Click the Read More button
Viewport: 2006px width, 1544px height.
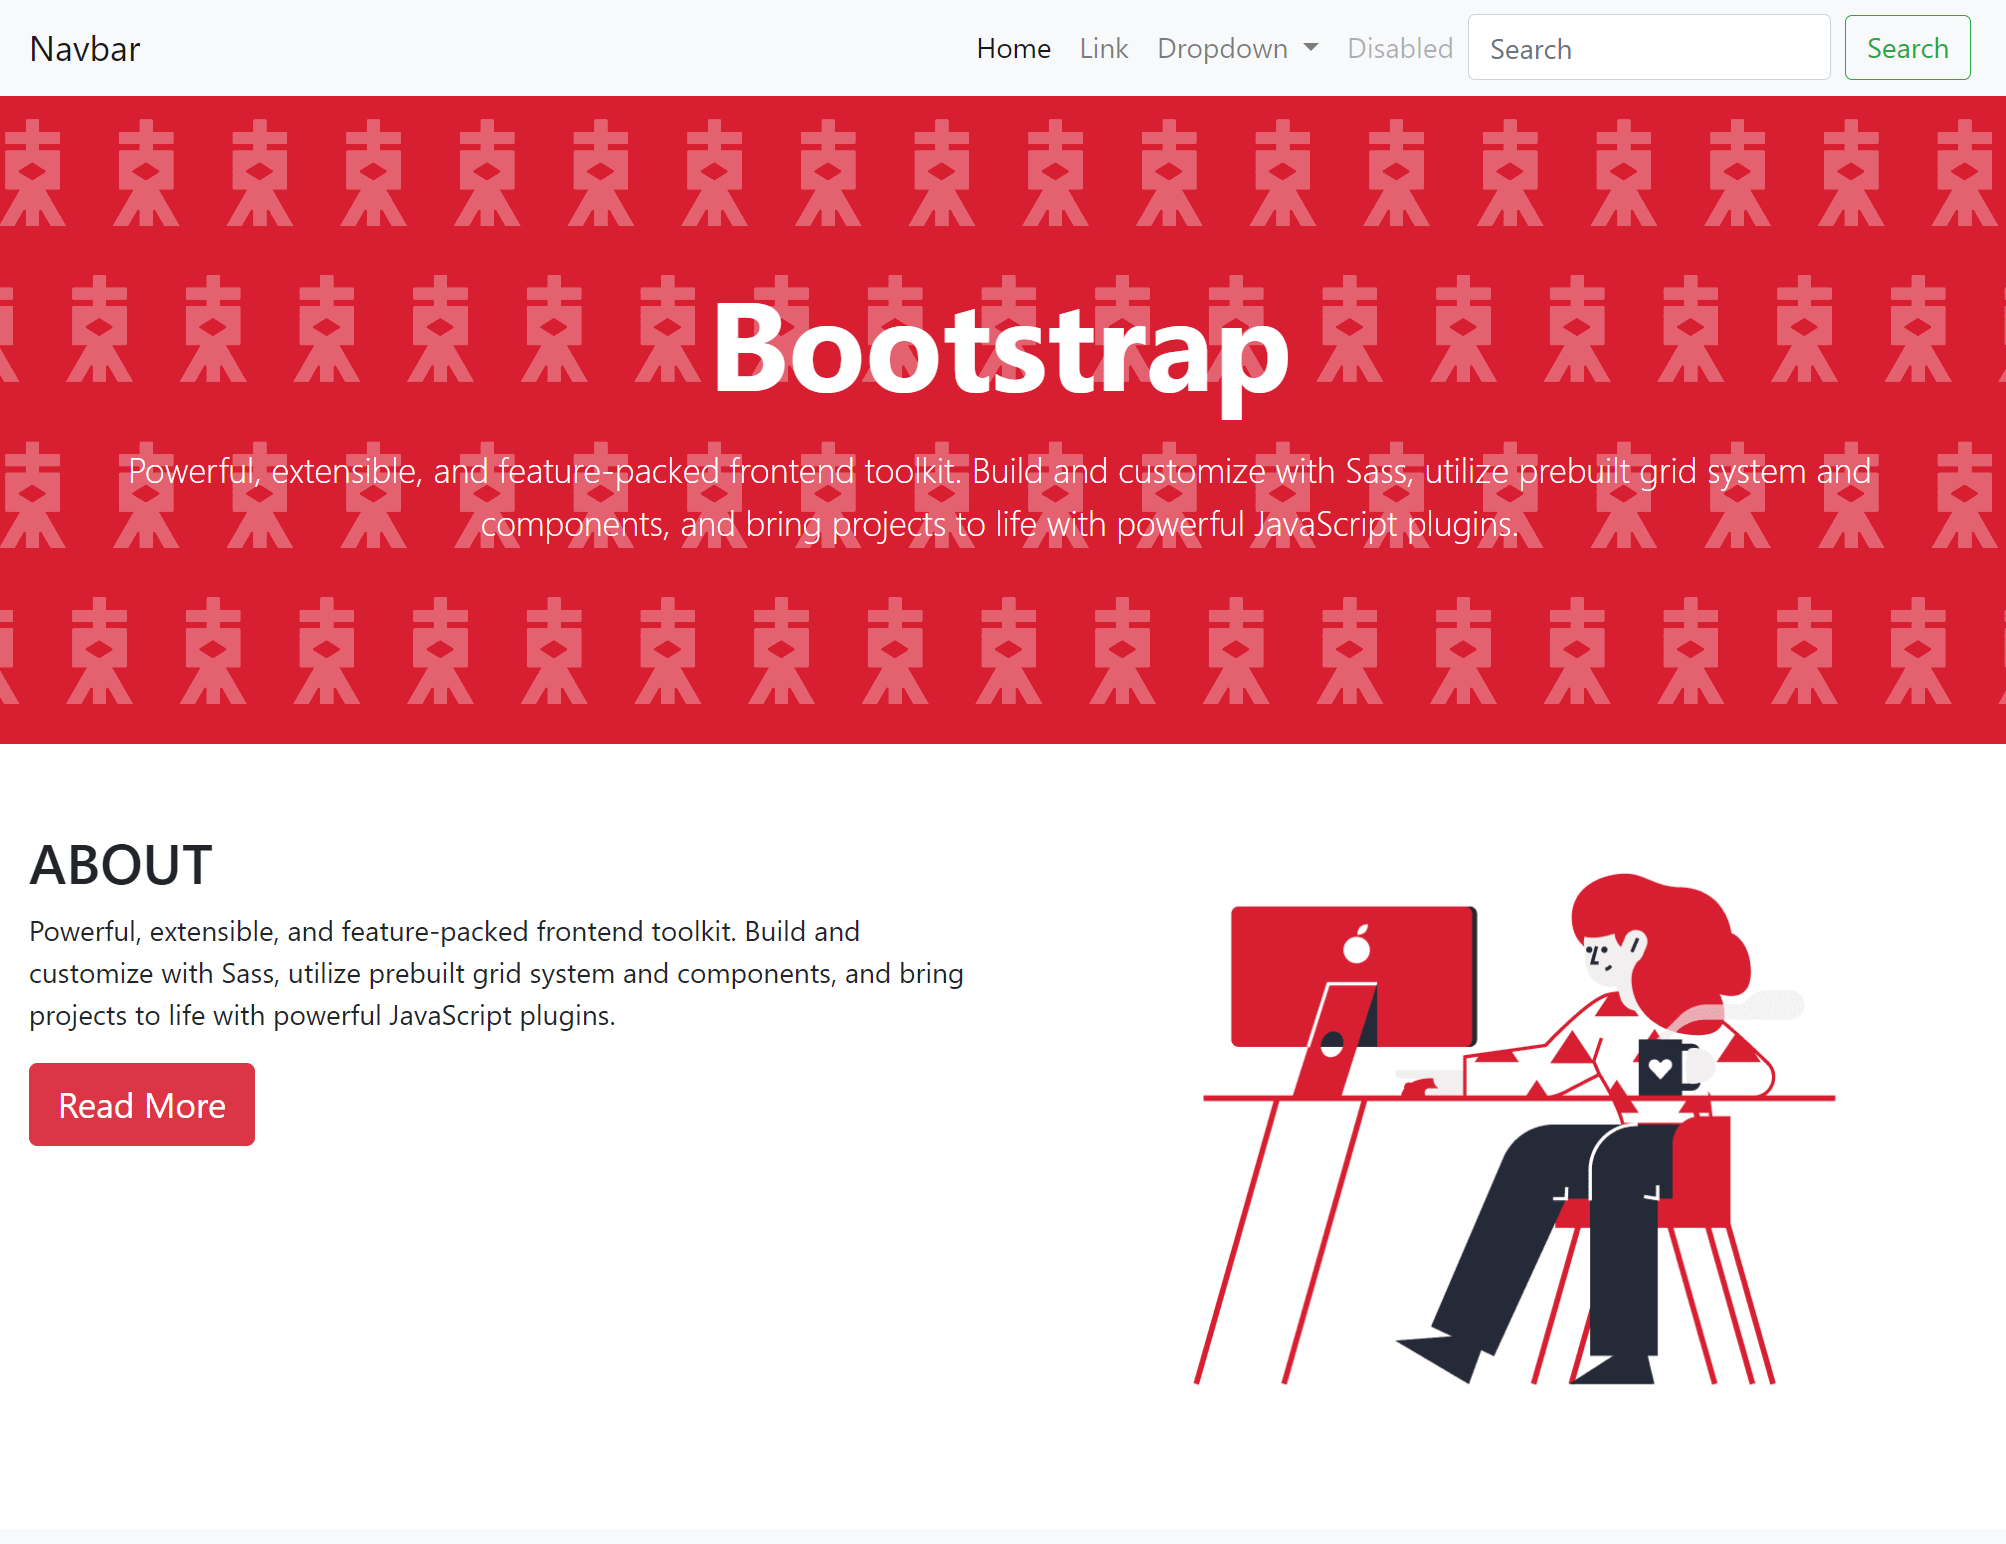142,1105
